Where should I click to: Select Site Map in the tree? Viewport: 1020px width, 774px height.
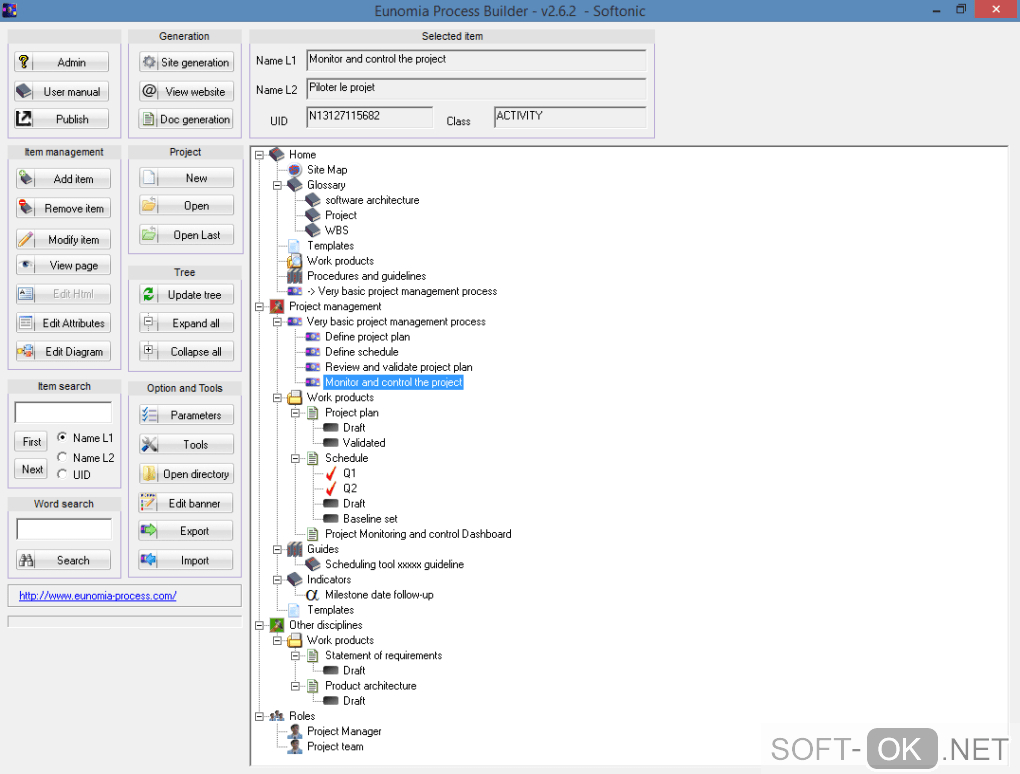(x=327, y=170)
